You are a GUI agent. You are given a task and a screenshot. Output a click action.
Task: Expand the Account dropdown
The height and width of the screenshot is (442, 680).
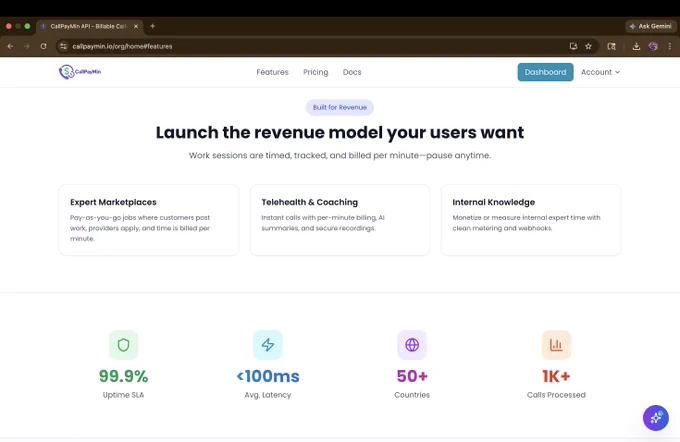point(601,72)
